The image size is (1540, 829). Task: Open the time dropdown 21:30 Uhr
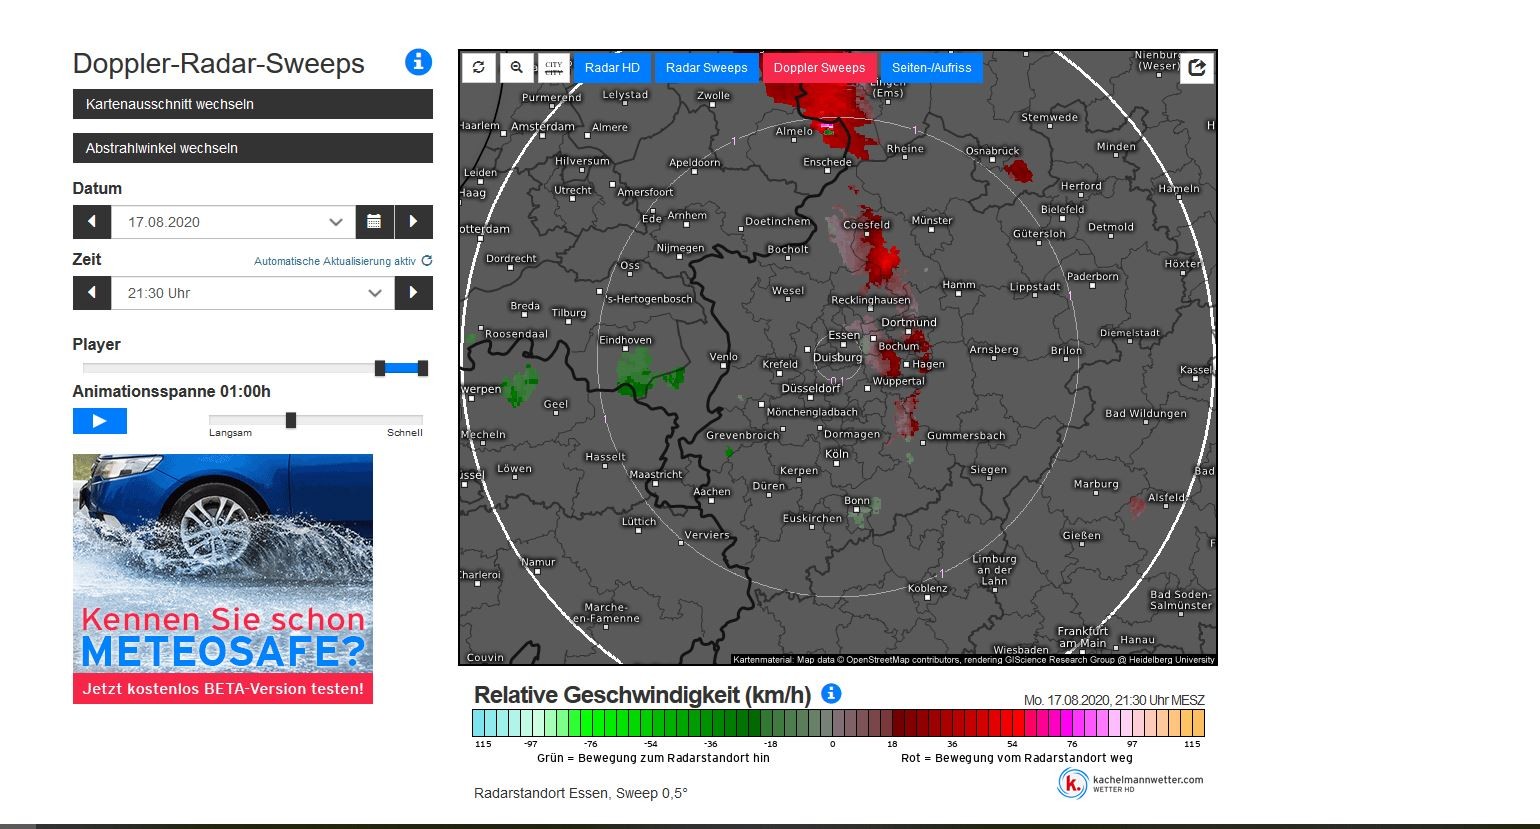tap(253, 293)
